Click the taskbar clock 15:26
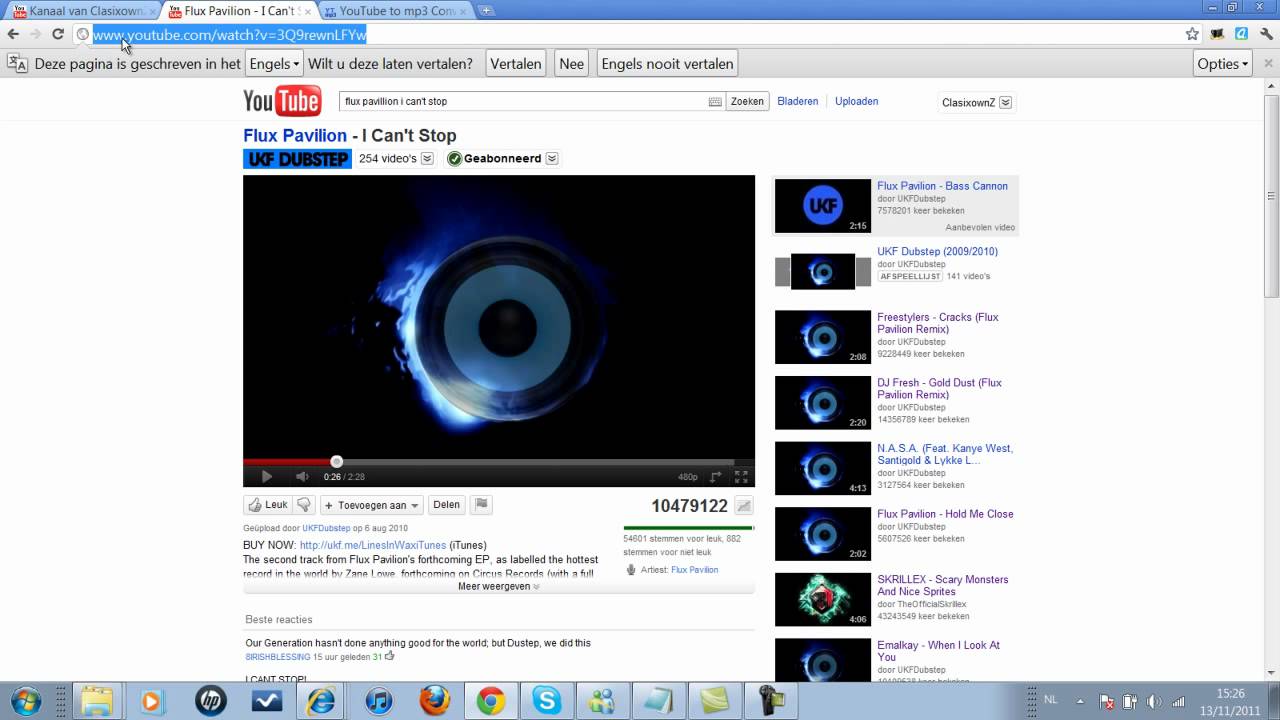The width and height of the screenshot is (1280, 720). point(1230,693)
